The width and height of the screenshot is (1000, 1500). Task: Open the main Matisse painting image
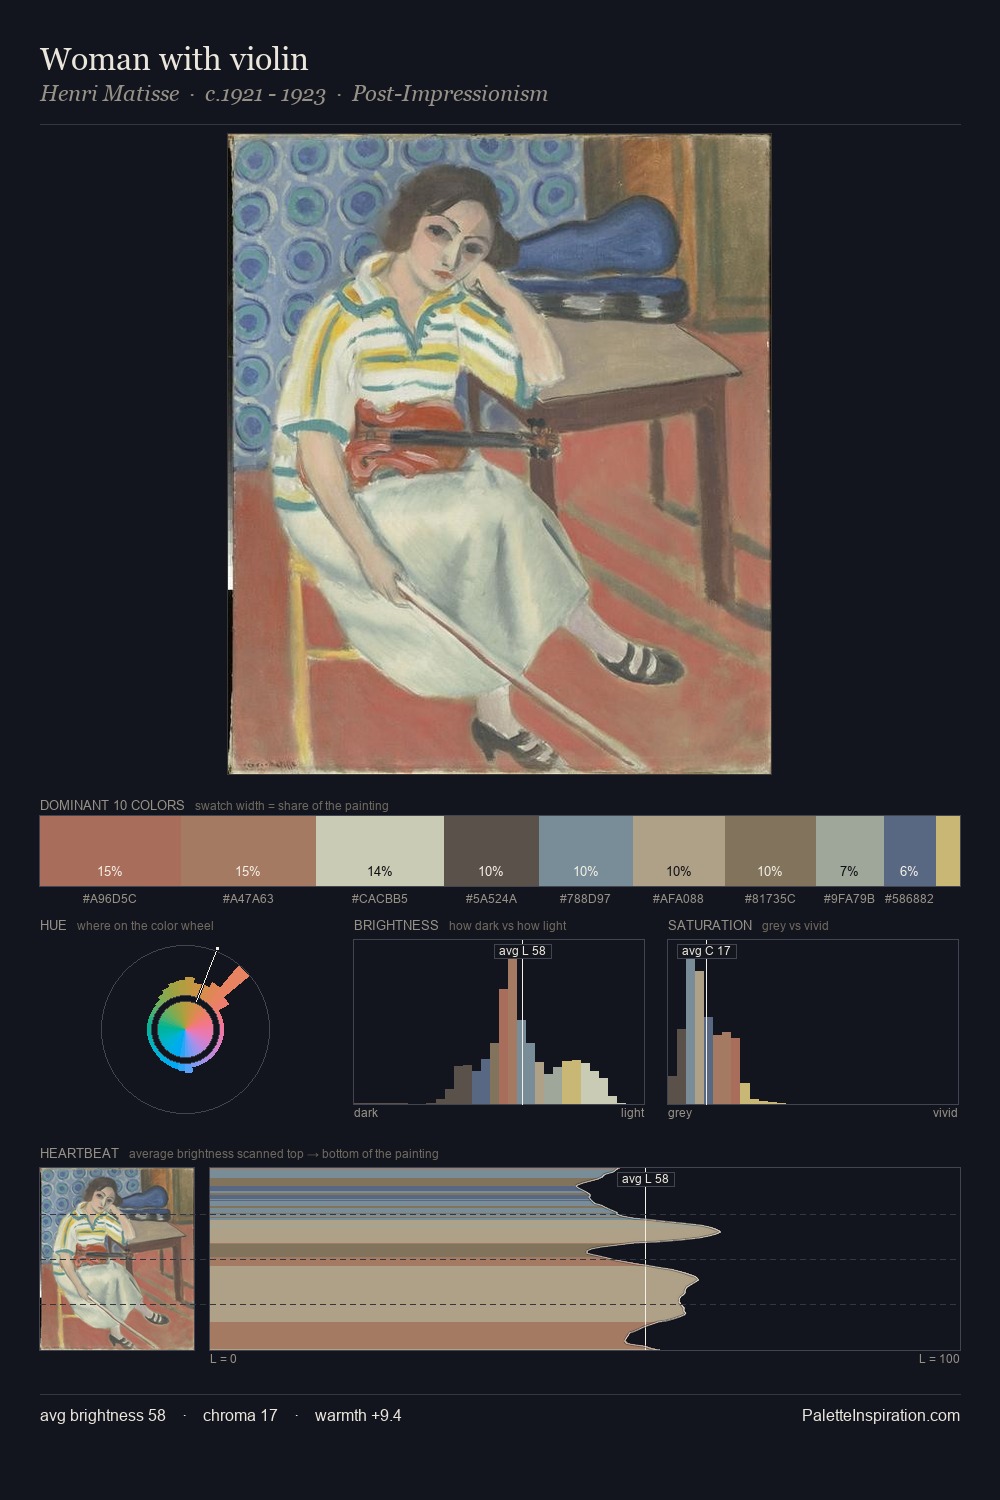pyautogui.click(x=500, y=454)
